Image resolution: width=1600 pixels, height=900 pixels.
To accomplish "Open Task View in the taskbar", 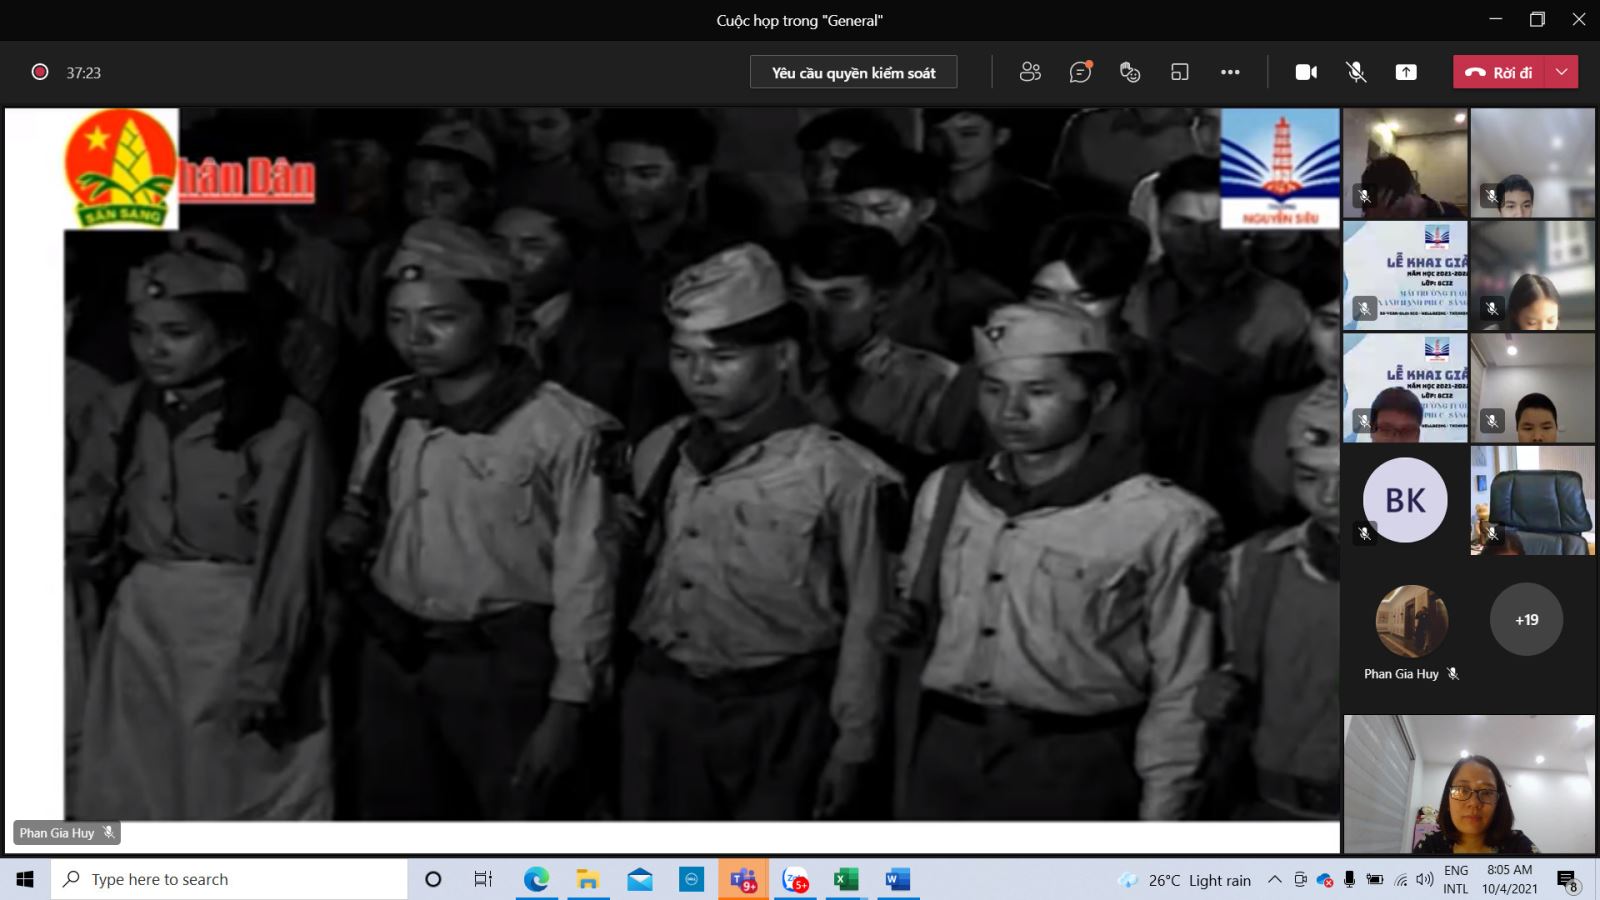I will (483, 879).
